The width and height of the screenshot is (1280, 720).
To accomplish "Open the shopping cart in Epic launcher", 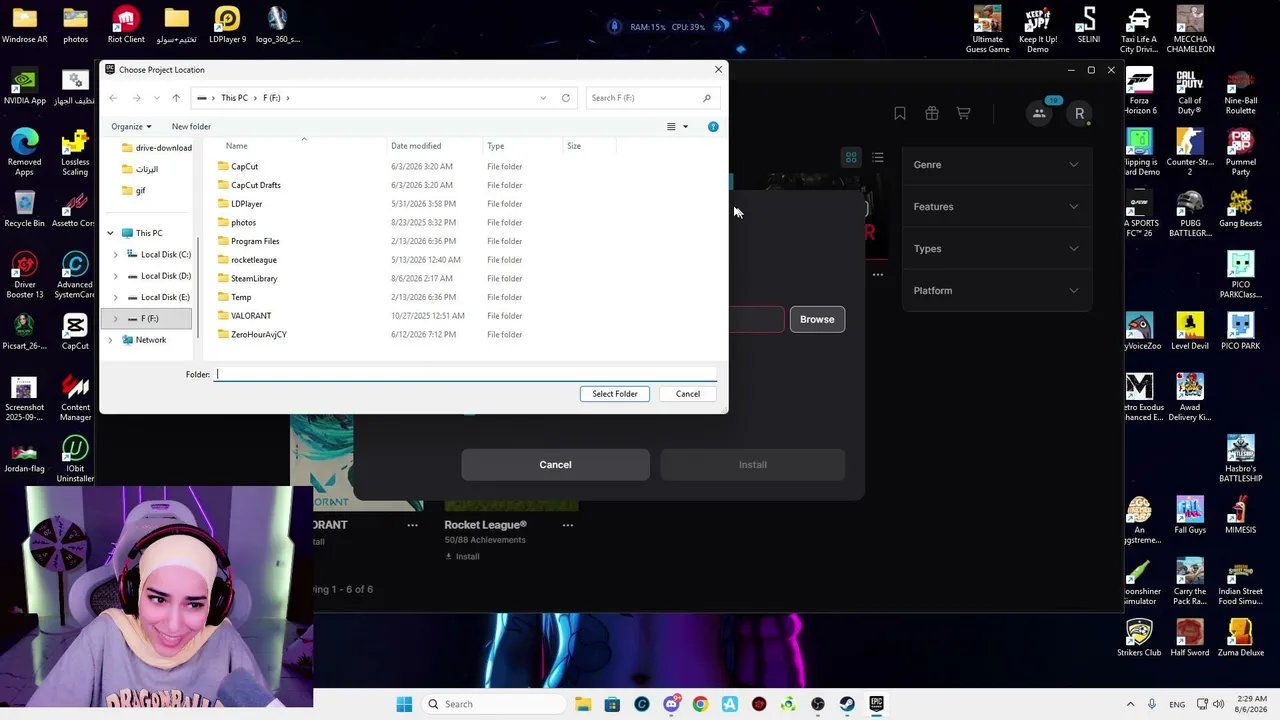I will [x=964, y=114].
